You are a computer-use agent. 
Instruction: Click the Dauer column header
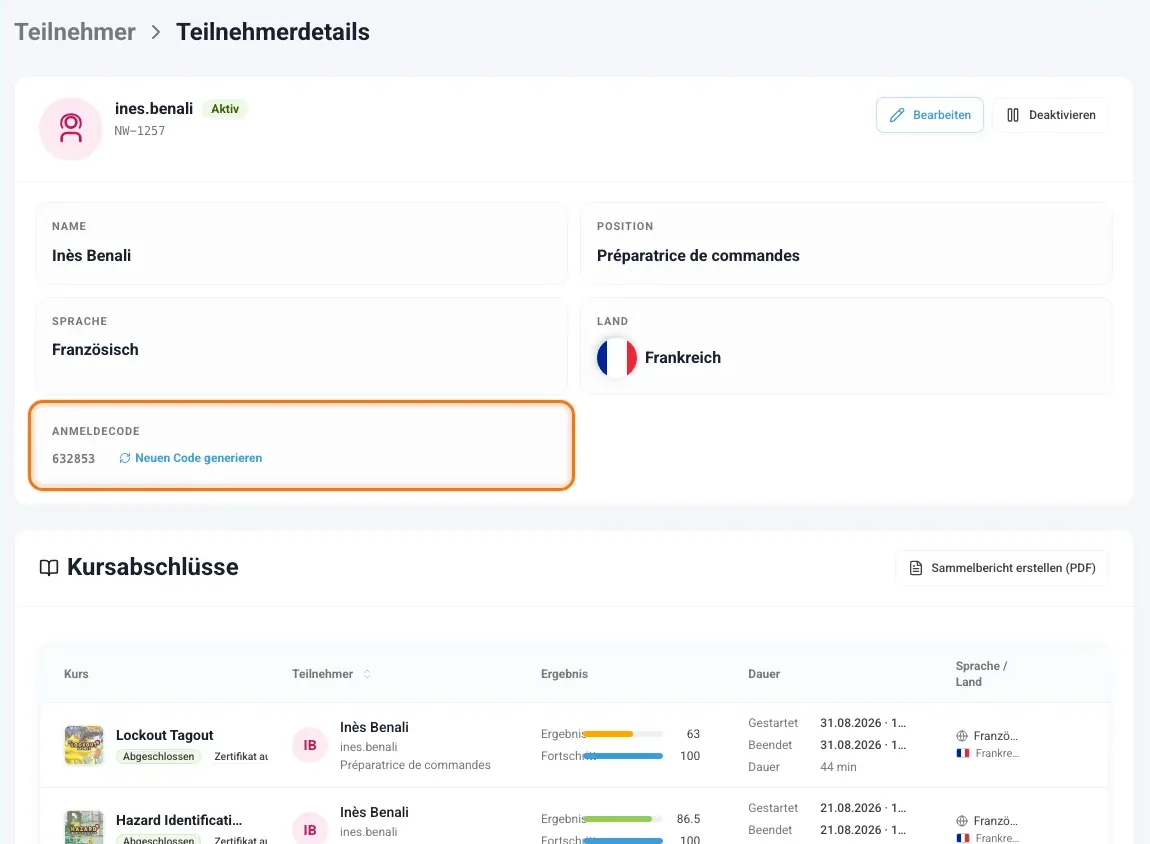[764, 674]
